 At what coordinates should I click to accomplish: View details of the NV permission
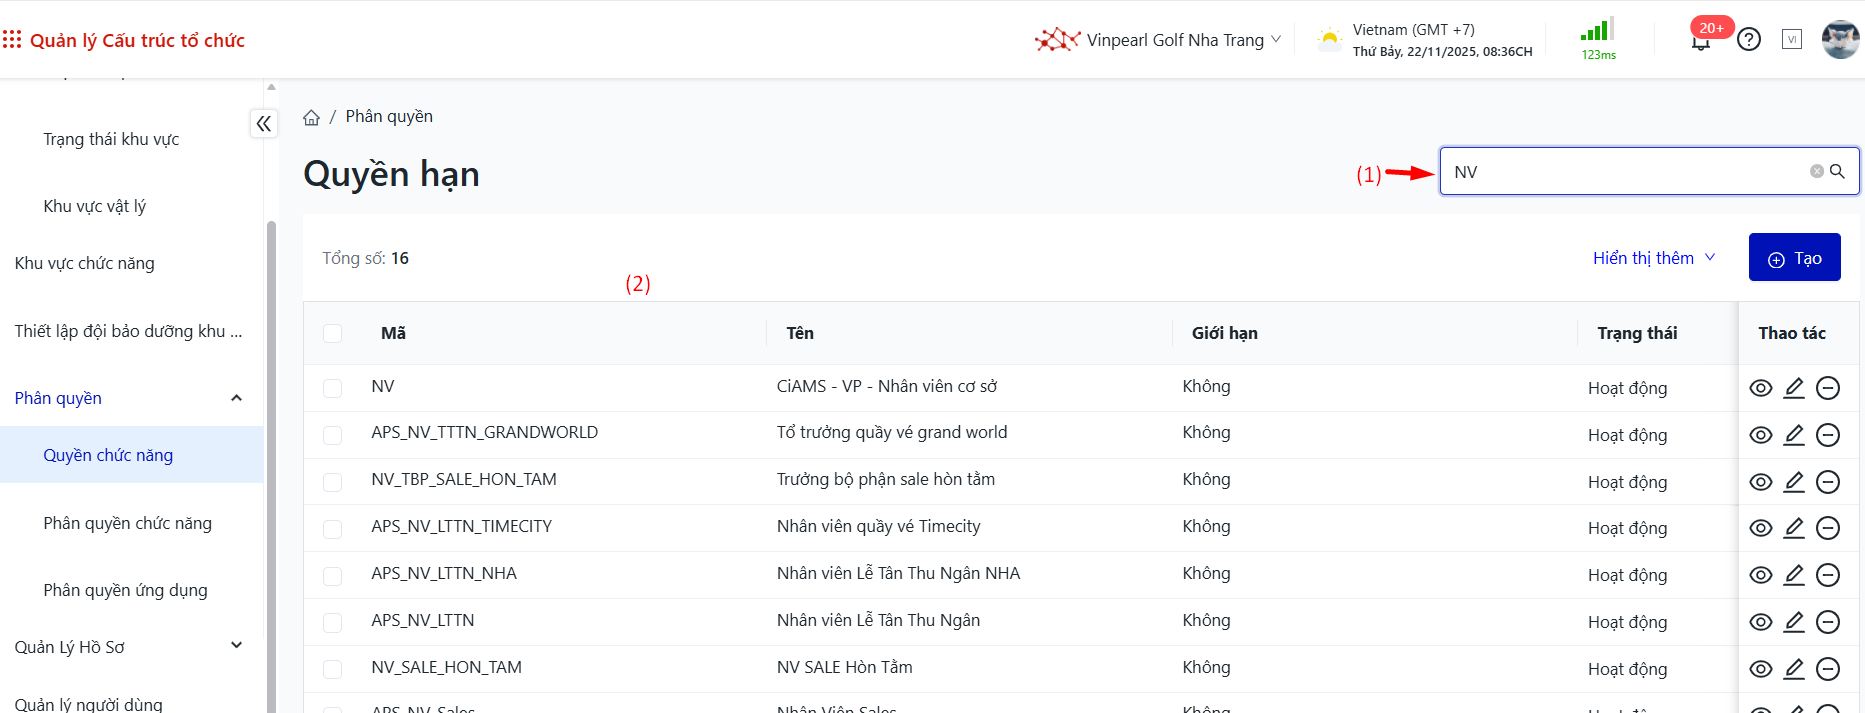(1761, 388)
